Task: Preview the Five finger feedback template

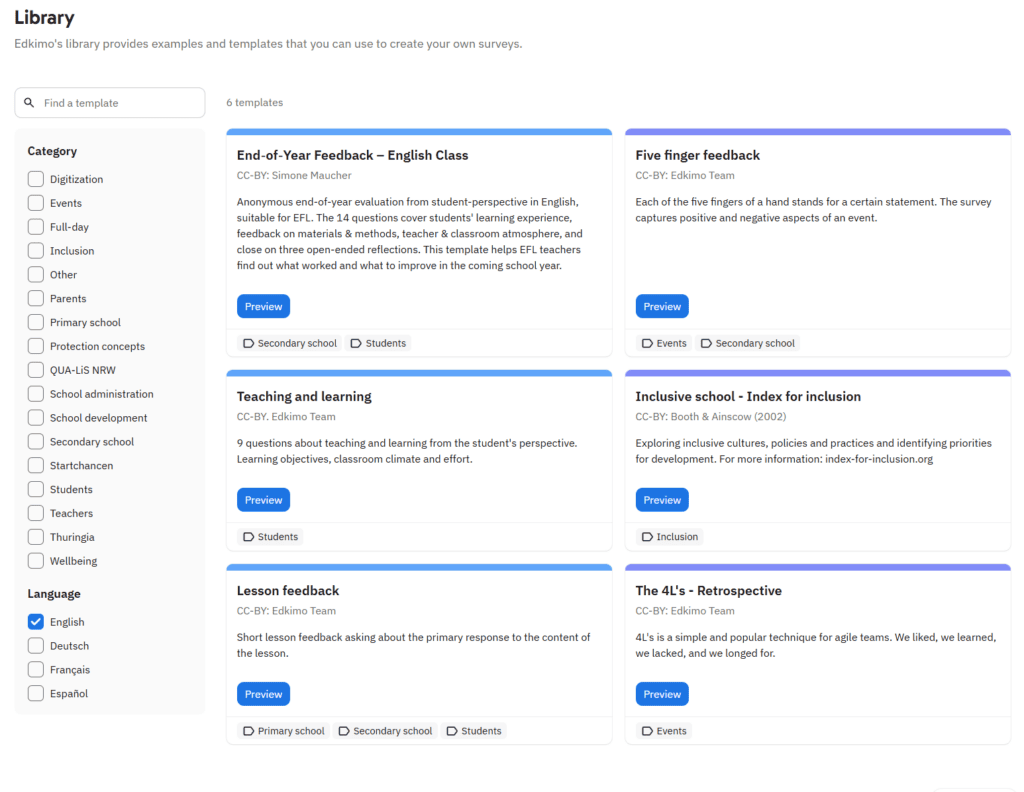Action: pos(662,306)
